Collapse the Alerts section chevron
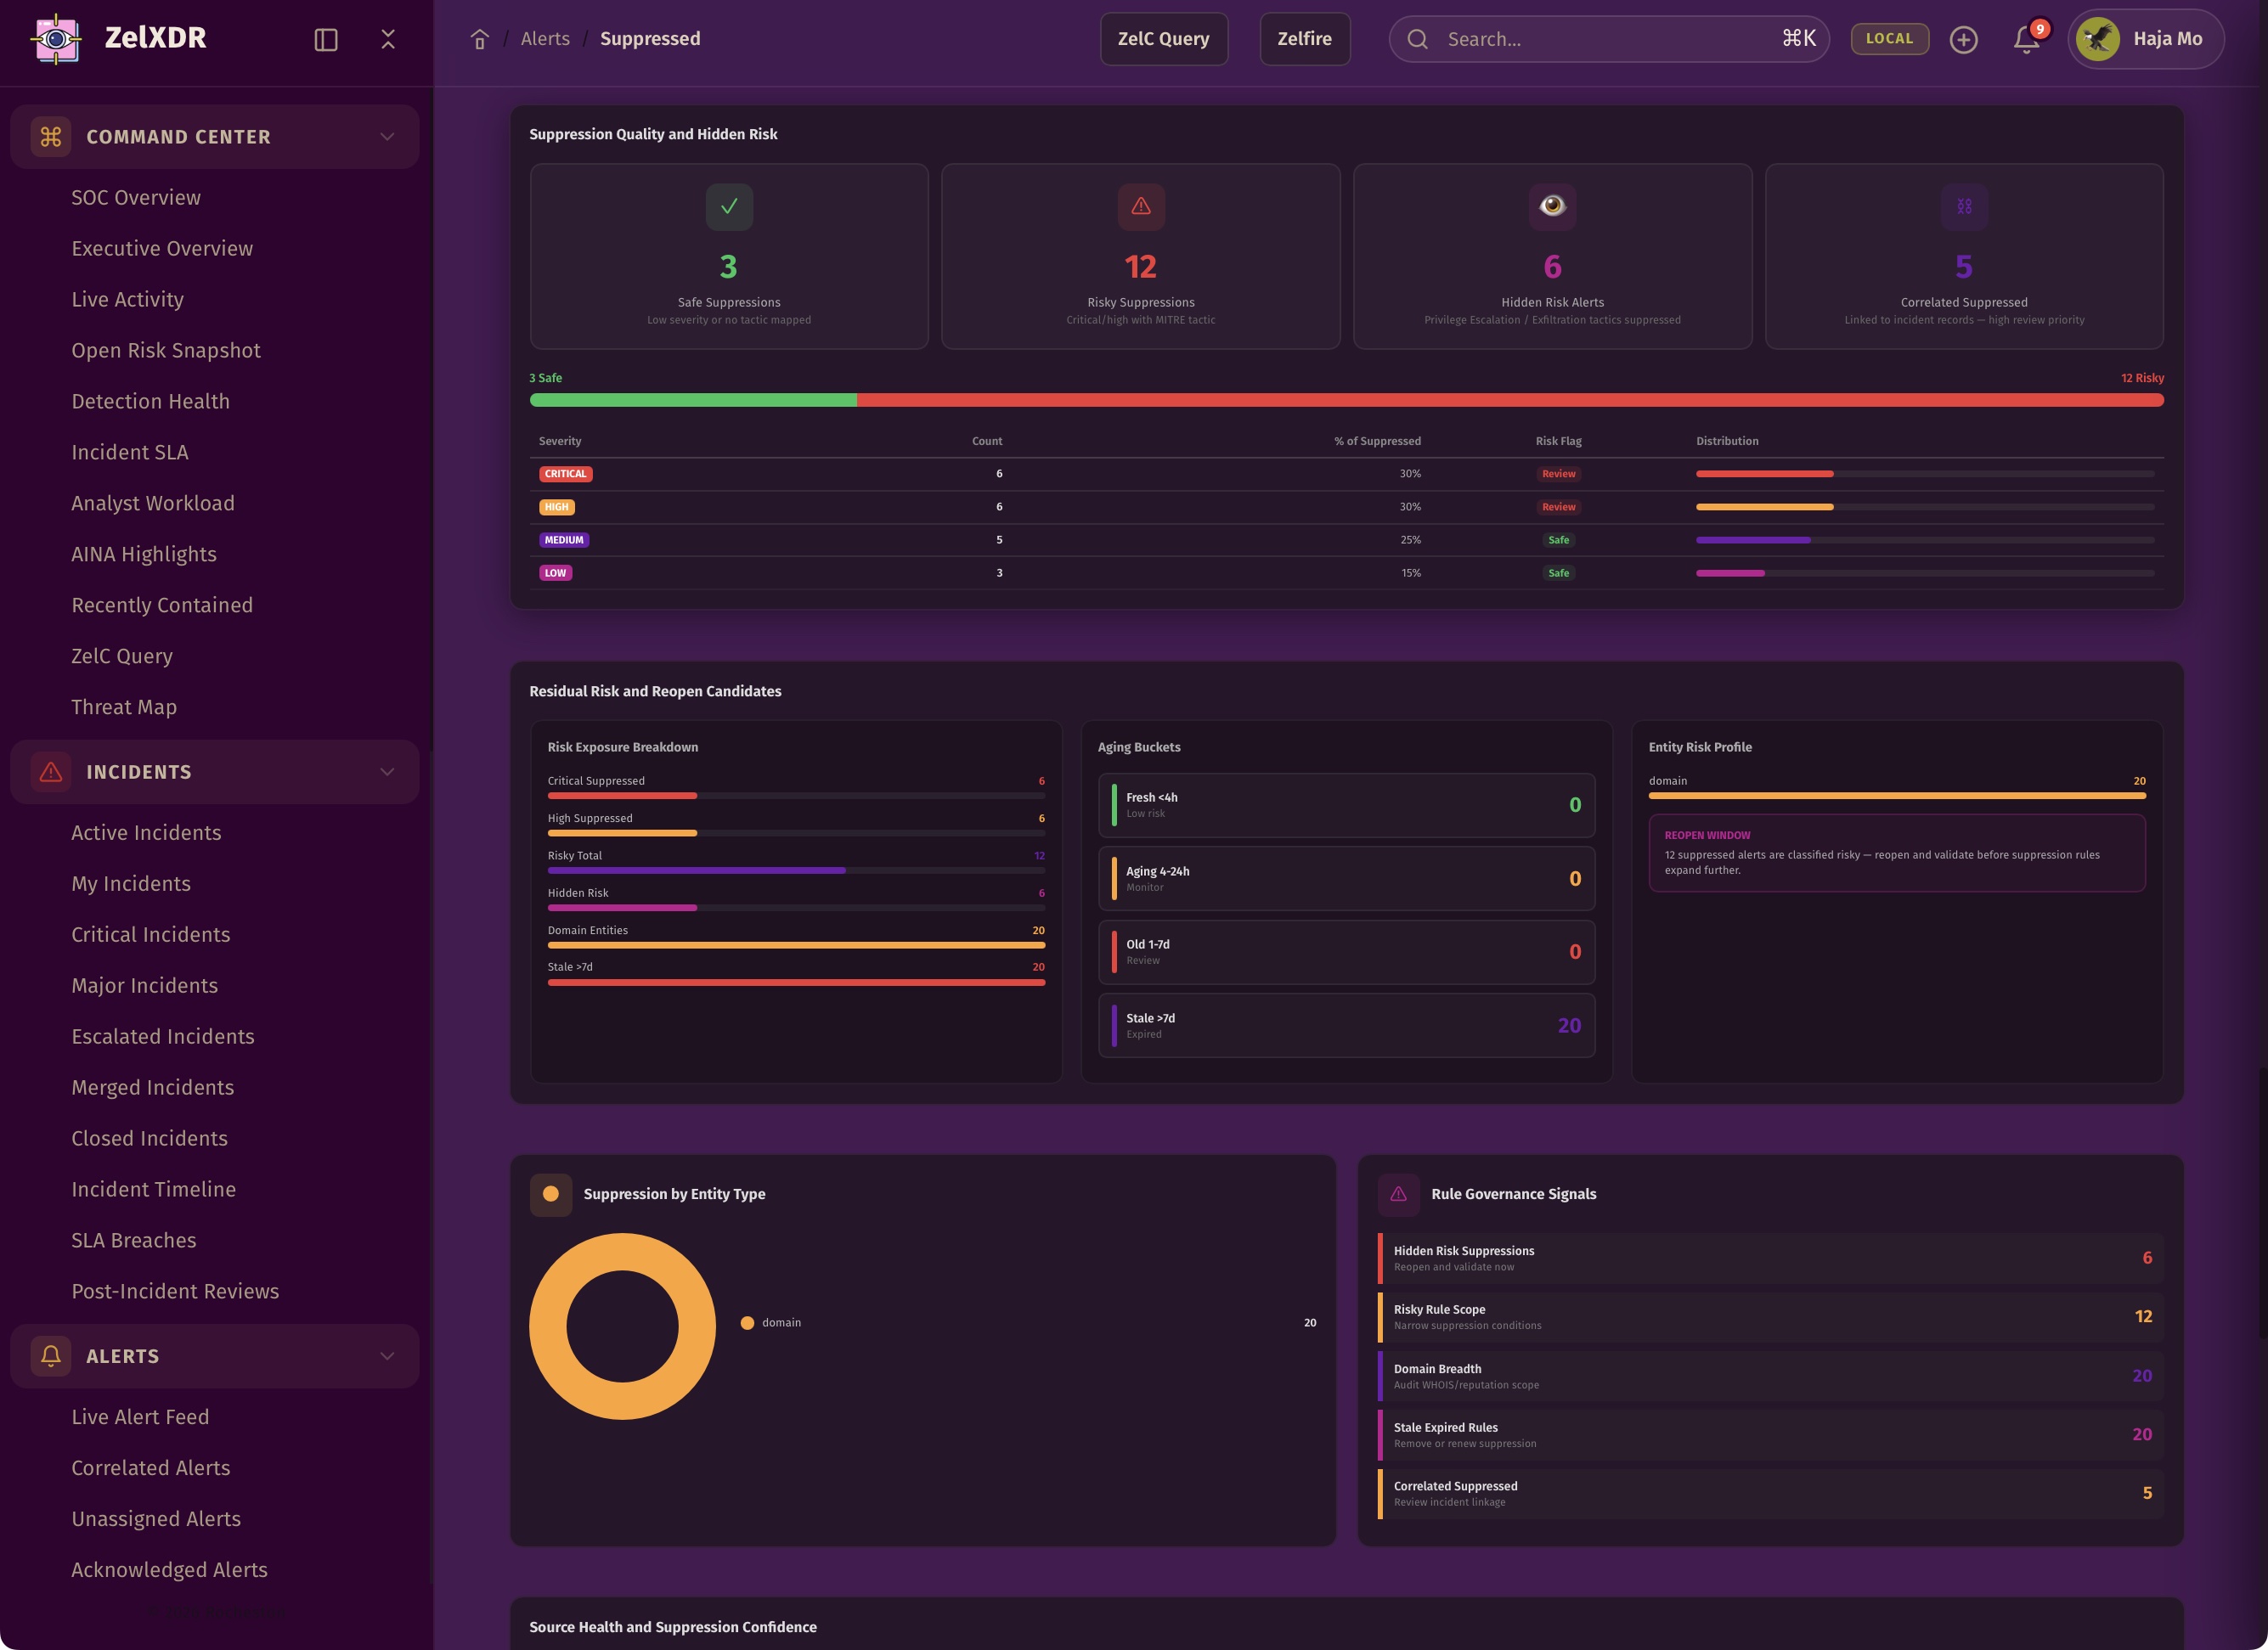This screenshot has height=1650, width=2268. point(387,1356)
